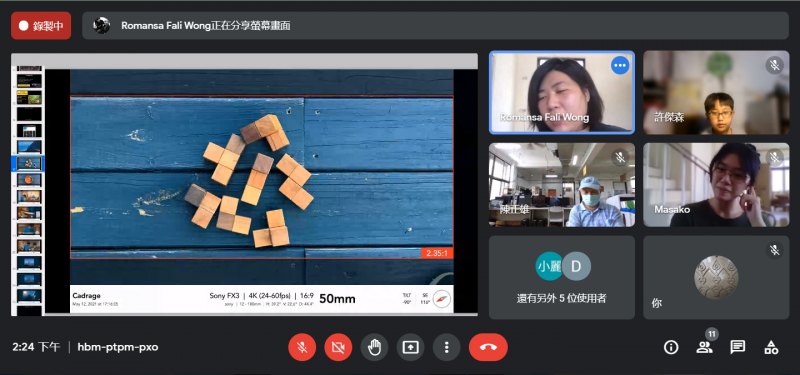Viewport: 800px width, 375px height.
Task: Open the meeting details info icon
Action: point(670,347)
